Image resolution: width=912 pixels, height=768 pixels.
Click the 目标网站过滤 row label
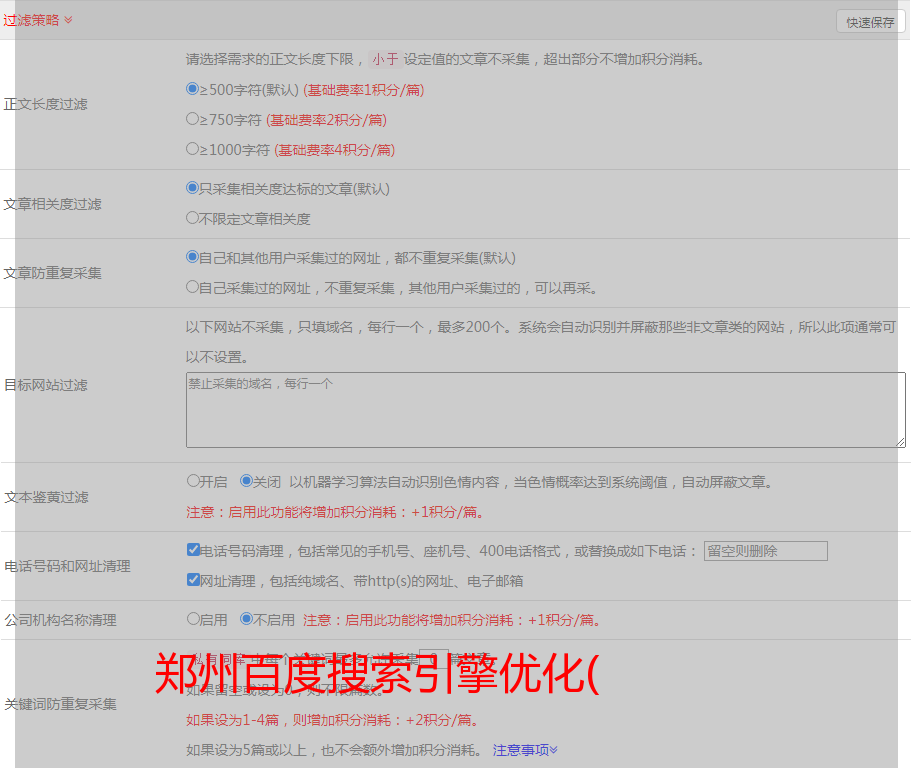tap(45, 385)
